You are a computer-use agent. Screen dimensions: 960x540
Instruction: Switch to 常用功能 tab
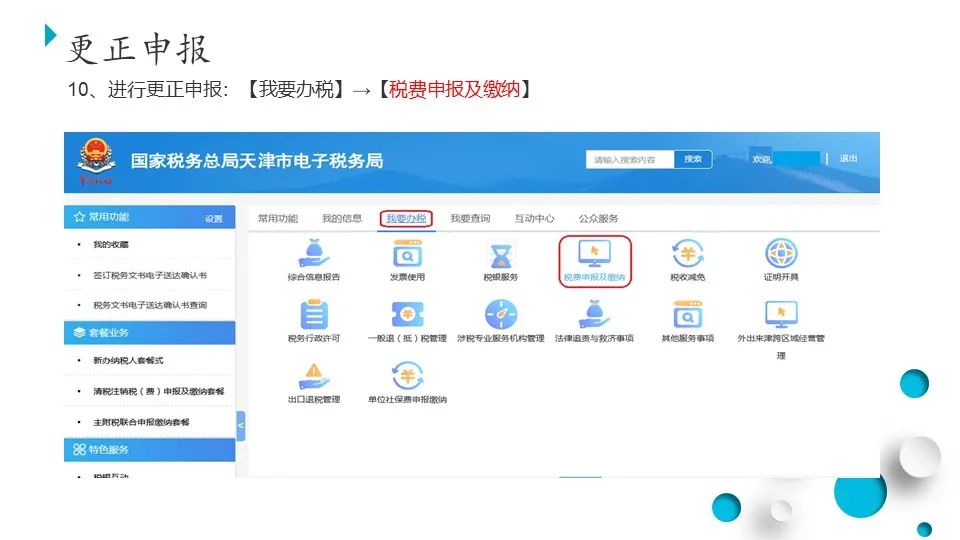tap(277, 219)
